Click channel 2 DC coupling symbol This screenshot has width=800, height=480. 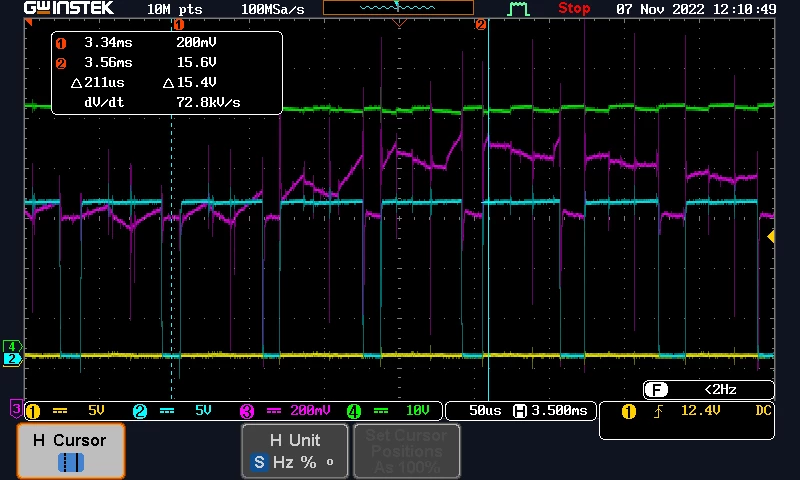pos(167,411)
